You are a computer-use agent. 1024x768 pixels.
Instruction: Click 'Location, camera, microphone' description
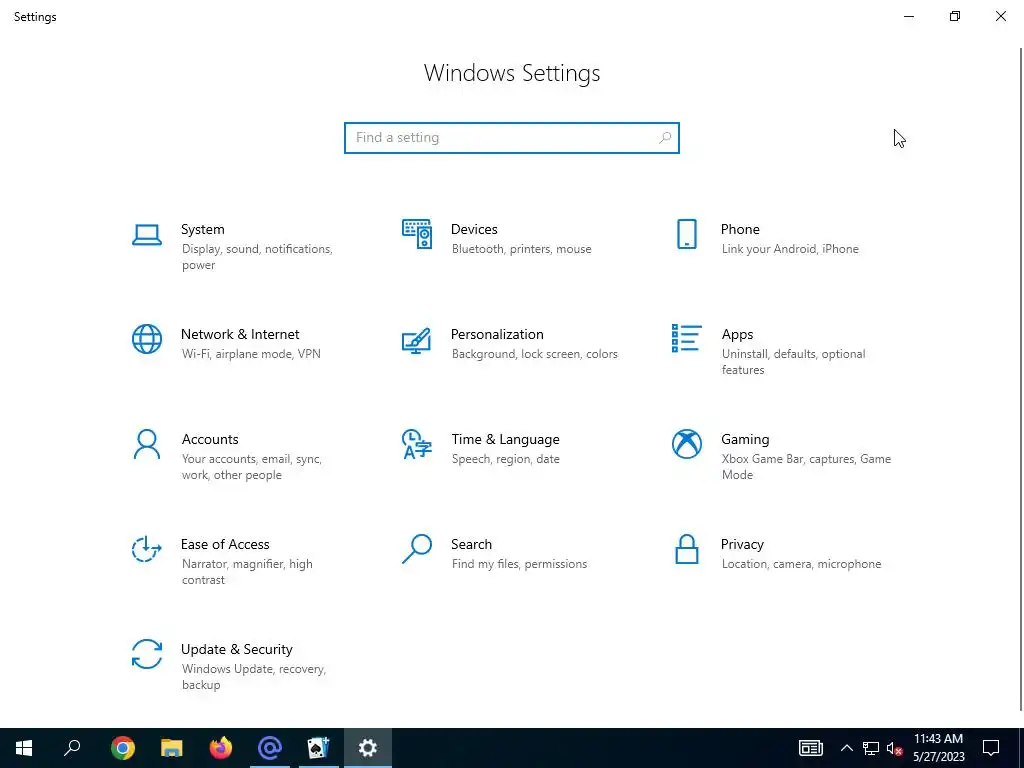point(801,564)
